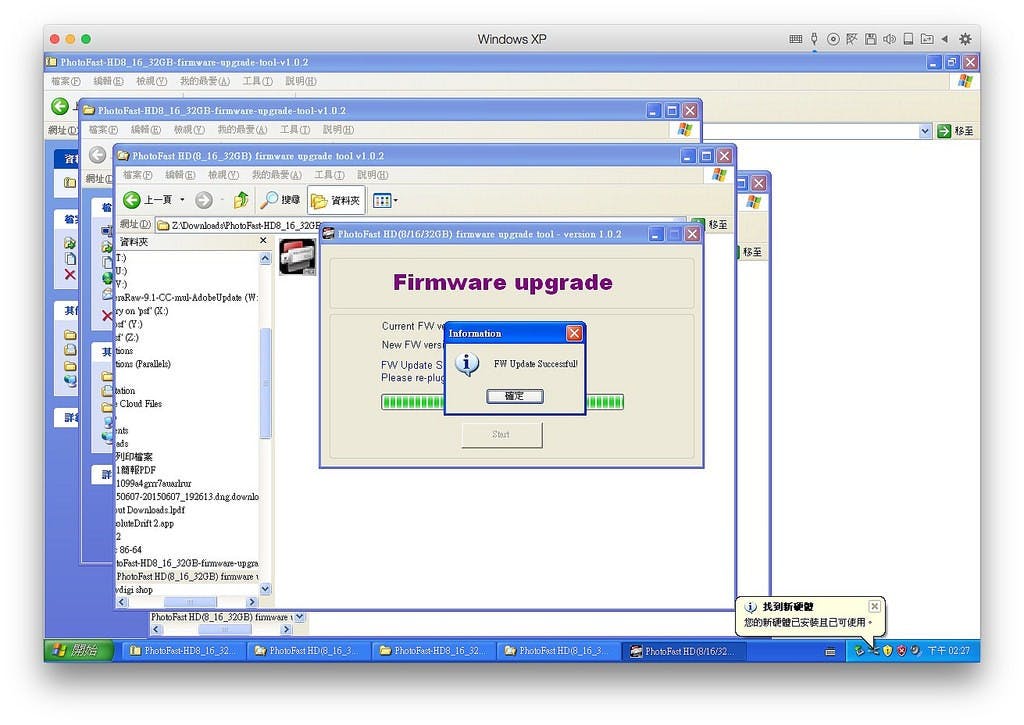
Task: Select '1簡報PDF' in folder tree
Action: pyautogui.click(x=136, y=470)
